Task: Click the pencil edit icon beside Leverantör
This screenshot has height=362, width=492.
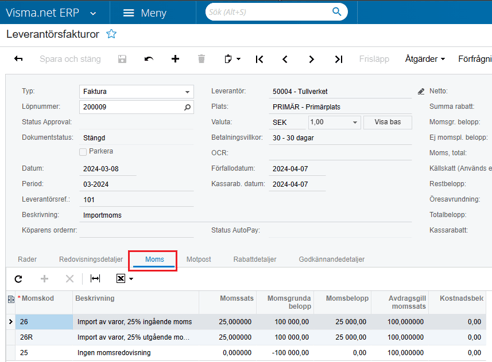Action: pyautogui.click(x=421, y=91)
